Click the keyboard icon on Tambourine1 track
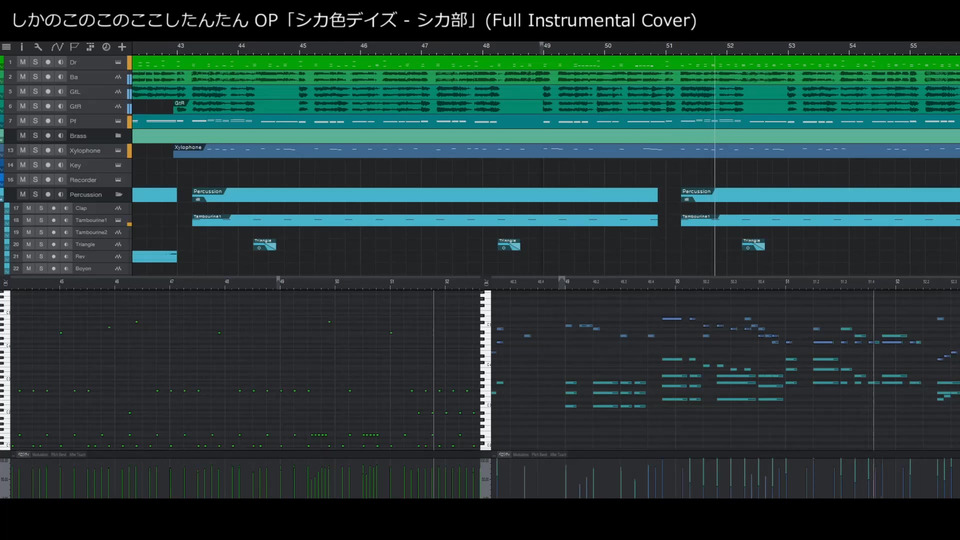This screenshot has width=960, height=540. point(118,220)
